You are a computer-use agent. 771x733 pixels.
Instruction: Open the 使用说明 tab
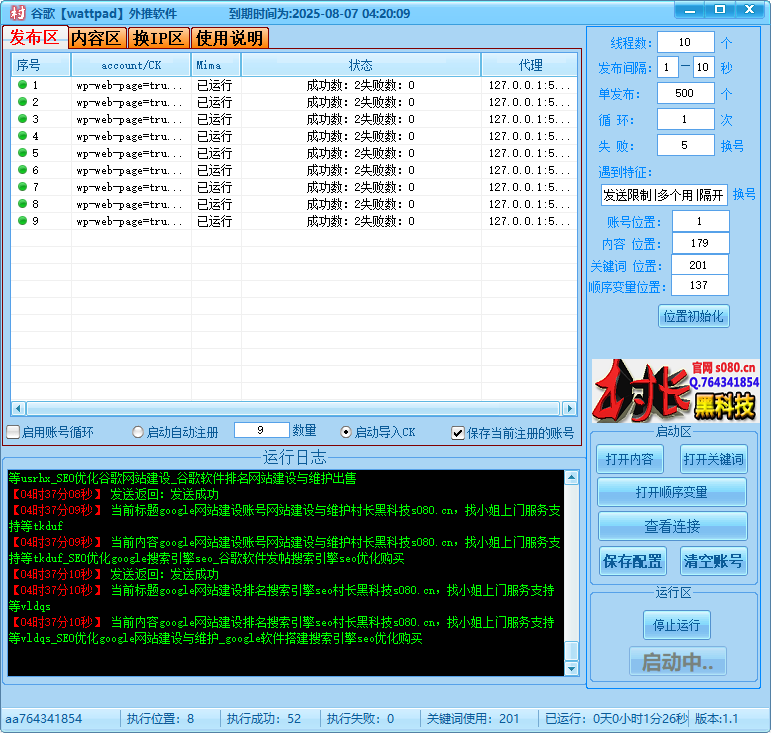[230, 38]
